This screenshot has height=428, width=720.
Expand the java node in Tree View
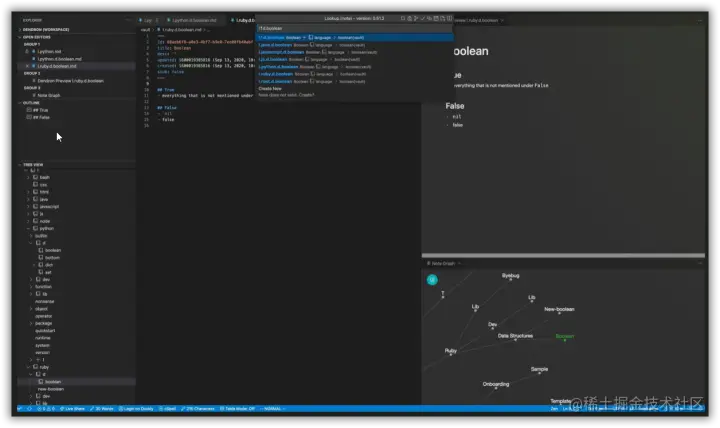[28, 199]
